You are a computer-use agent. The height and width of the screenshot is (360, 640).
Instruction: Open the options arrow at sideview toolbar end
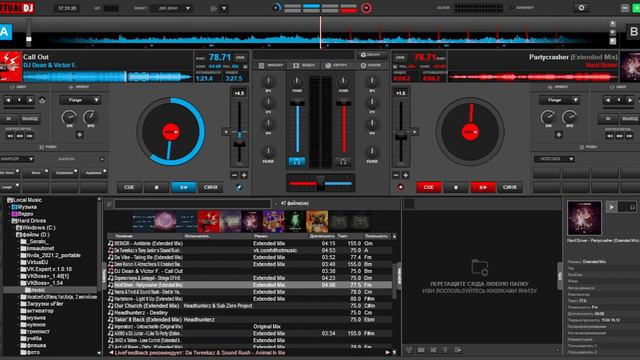click(x=558, y=350)
